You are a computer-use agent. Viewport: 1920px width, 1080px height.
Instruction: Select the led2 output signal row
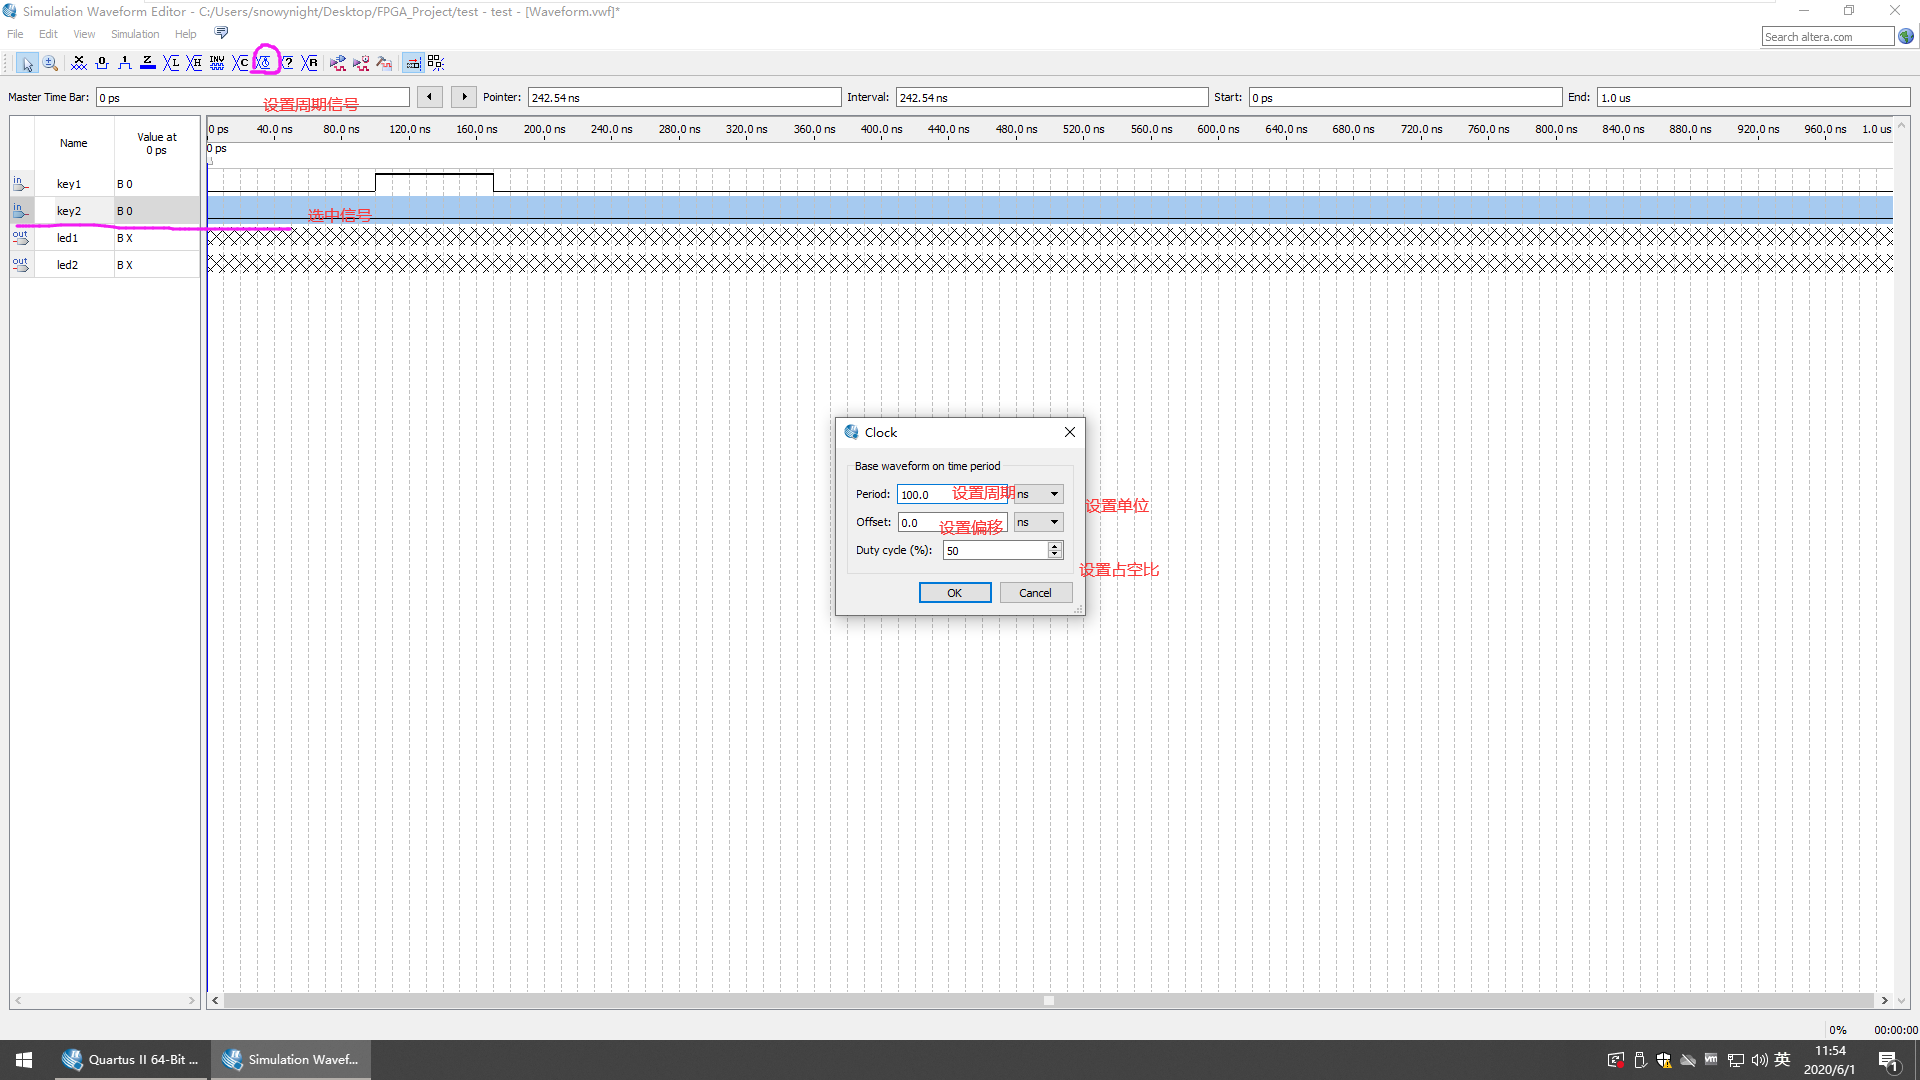(x=105, y=265)
